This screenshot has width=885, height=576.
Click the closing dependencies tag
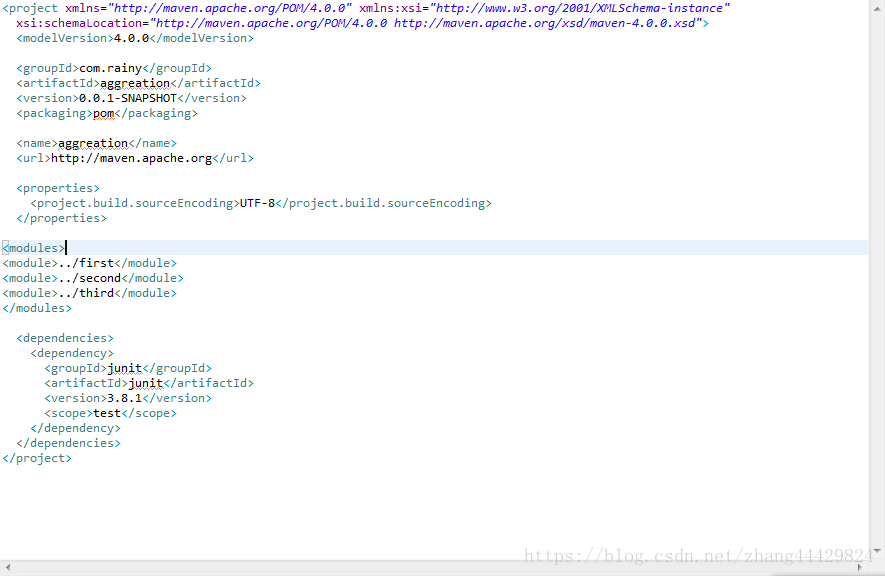(69, 443)
